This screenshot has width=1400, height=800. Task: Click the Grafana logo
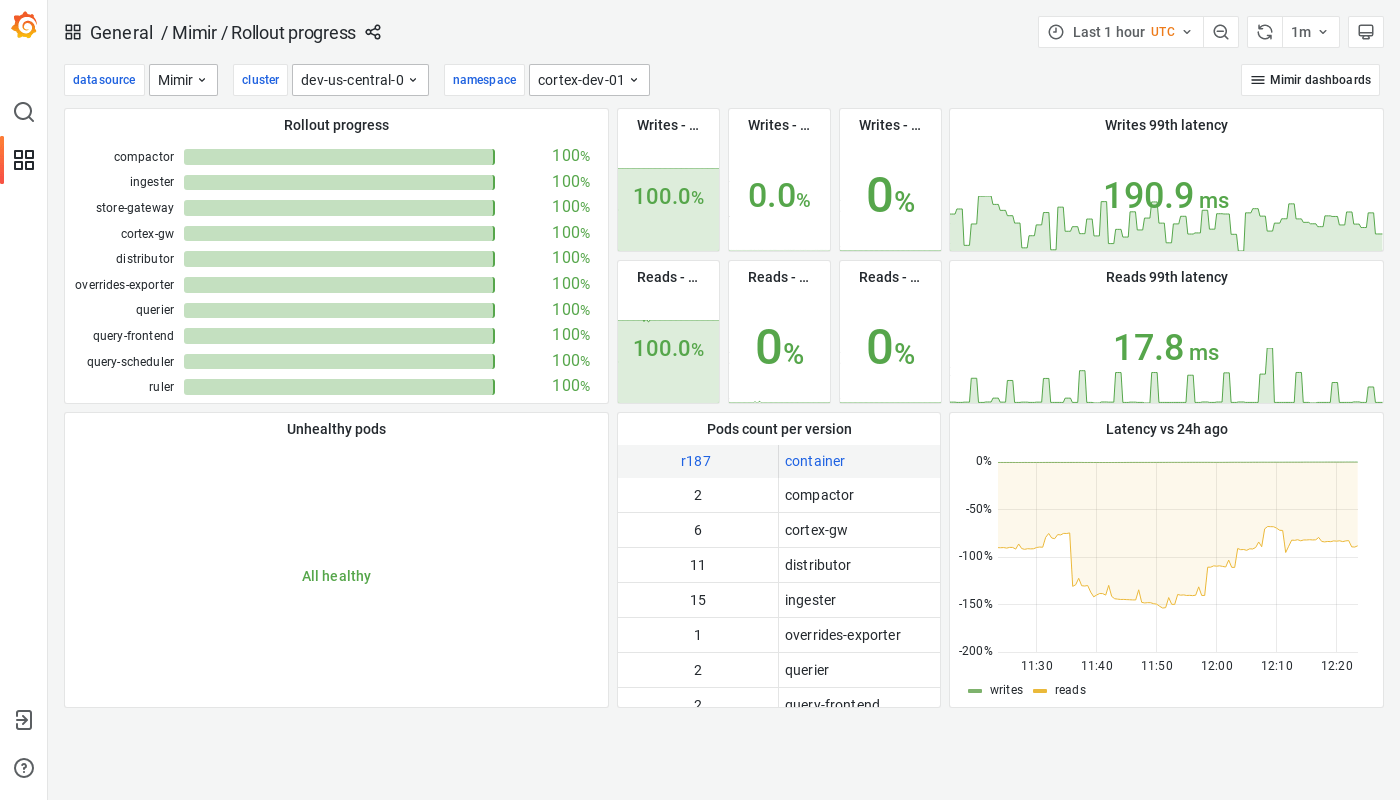point(24,26)
